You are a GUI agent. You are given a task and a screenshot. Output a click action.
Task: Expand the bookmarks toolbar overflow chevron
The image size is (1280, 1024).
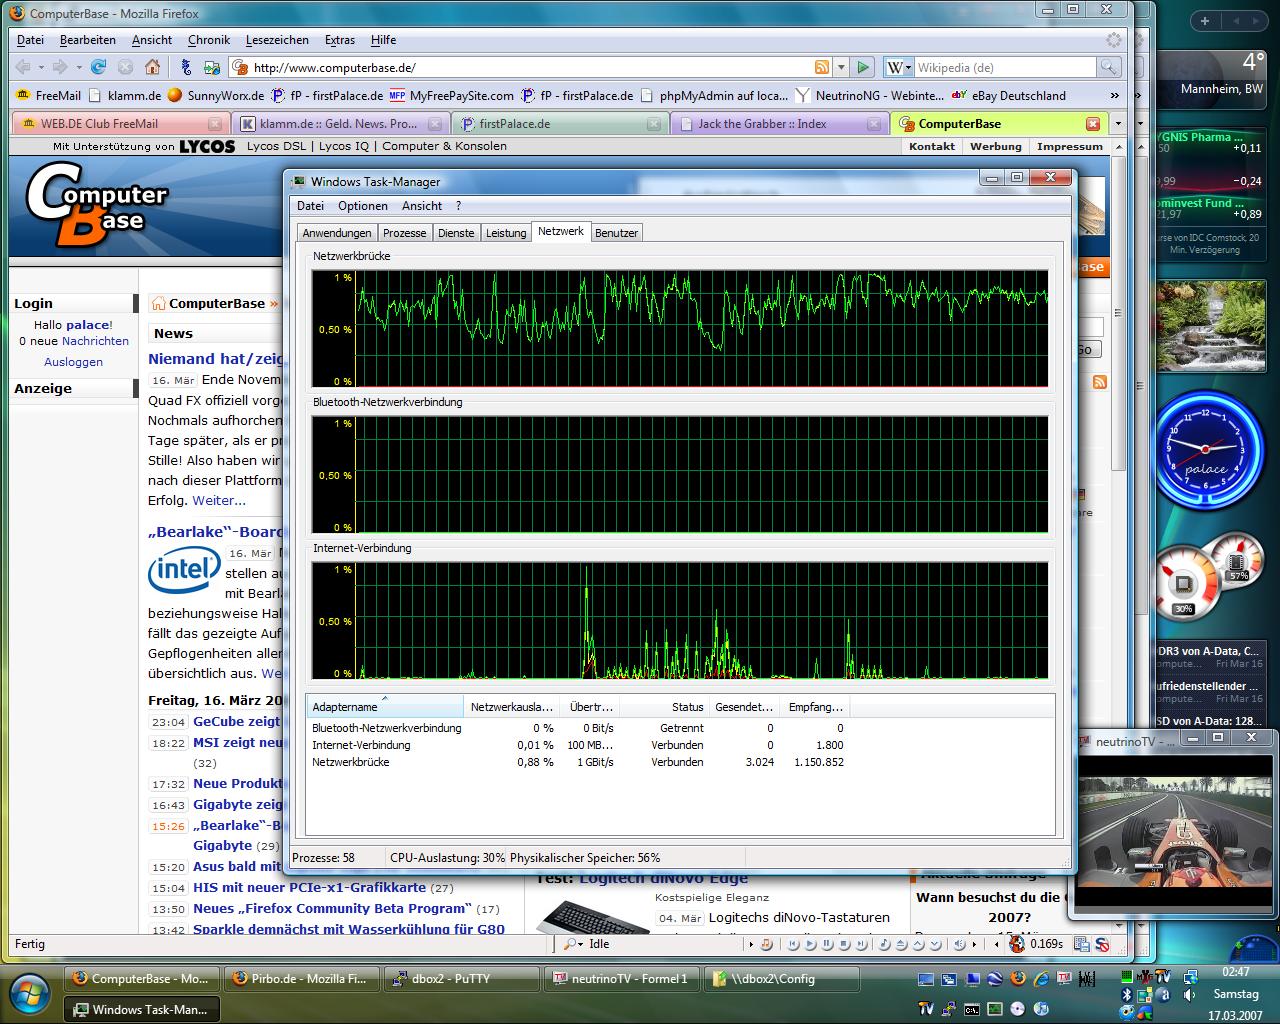pyautogui.click(x=1114, y=95)
